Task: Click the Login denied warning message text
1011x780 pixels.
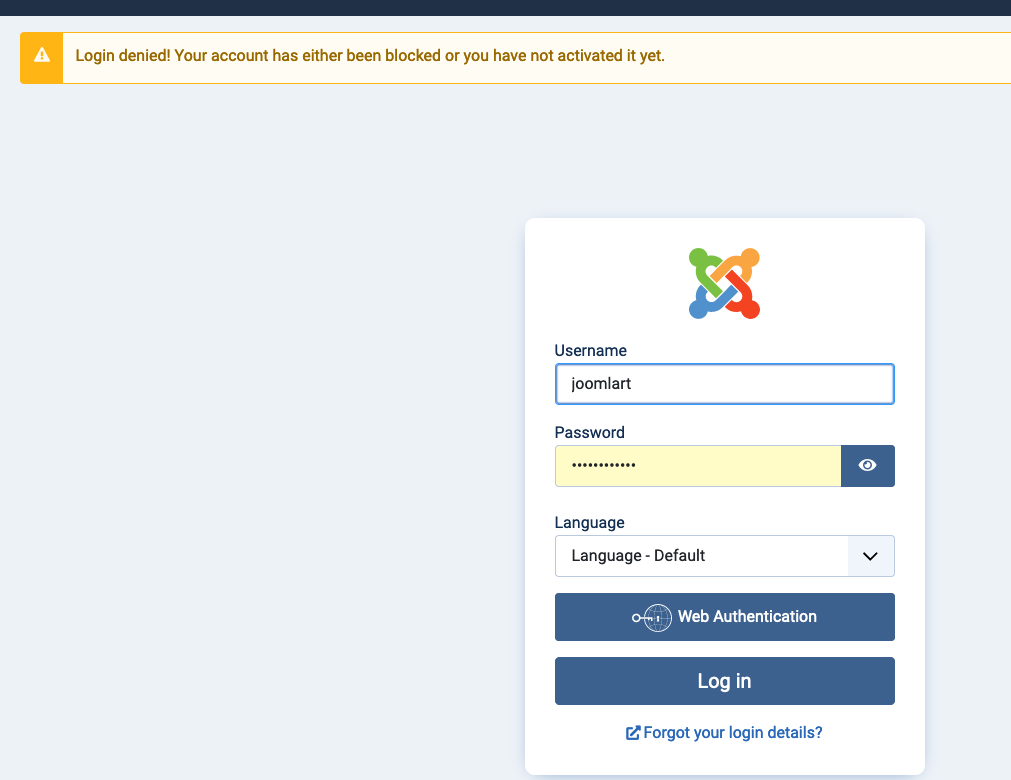Action: click(369, 55)
